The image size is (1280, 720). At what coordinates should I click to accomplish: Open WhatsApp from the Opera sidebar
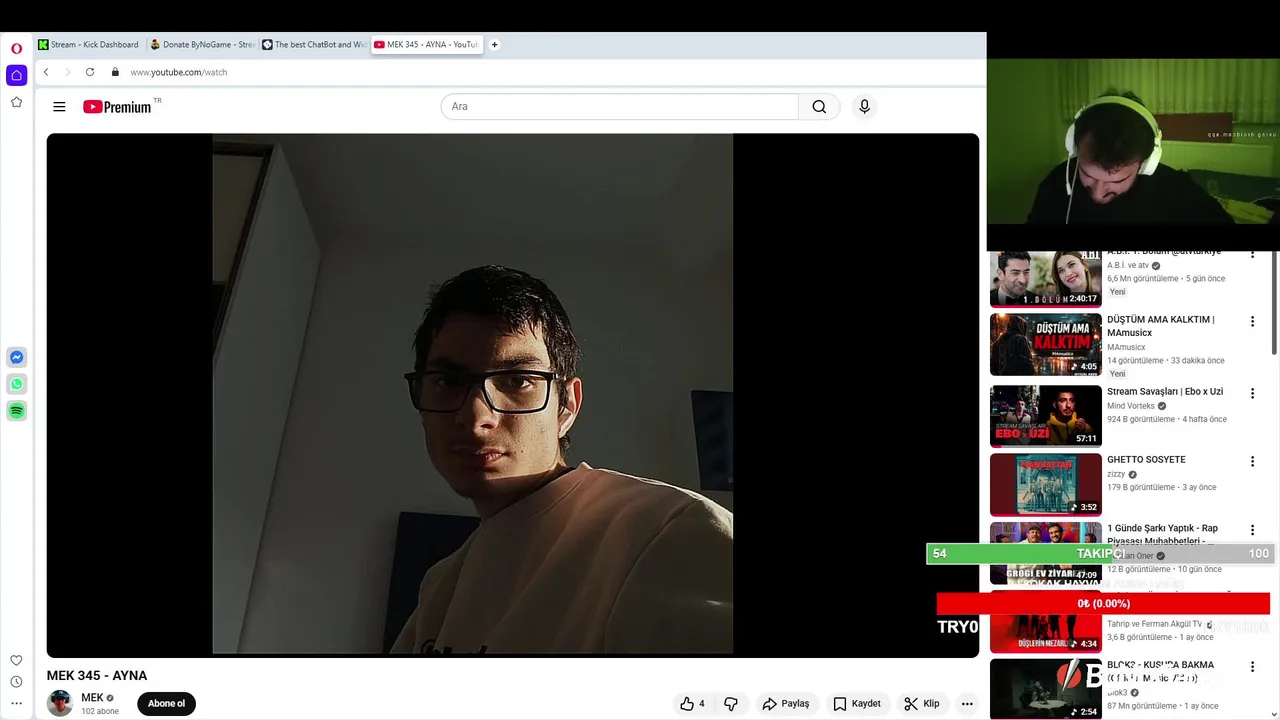pyautogui.click(x=17, y=384)
